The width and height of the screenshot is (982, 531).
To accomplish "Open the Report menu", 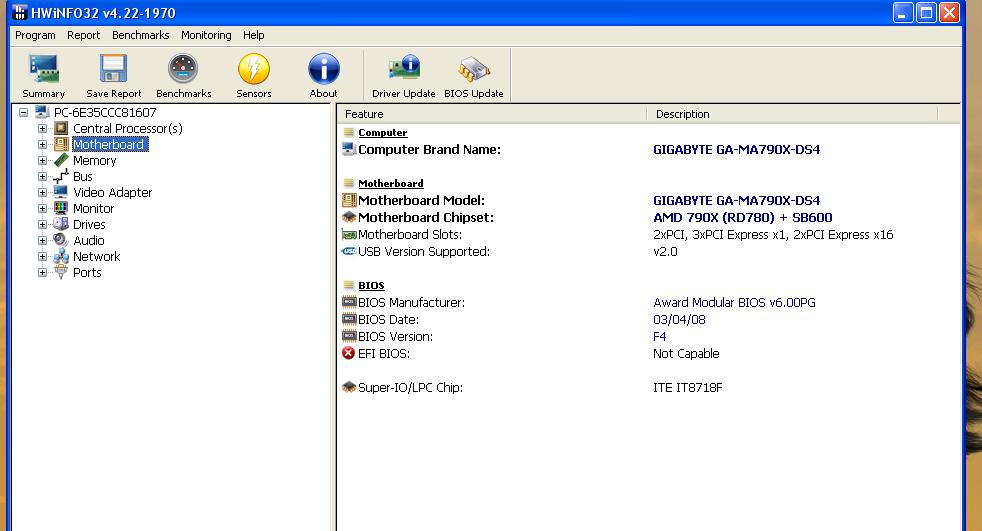I will point(83,35).
